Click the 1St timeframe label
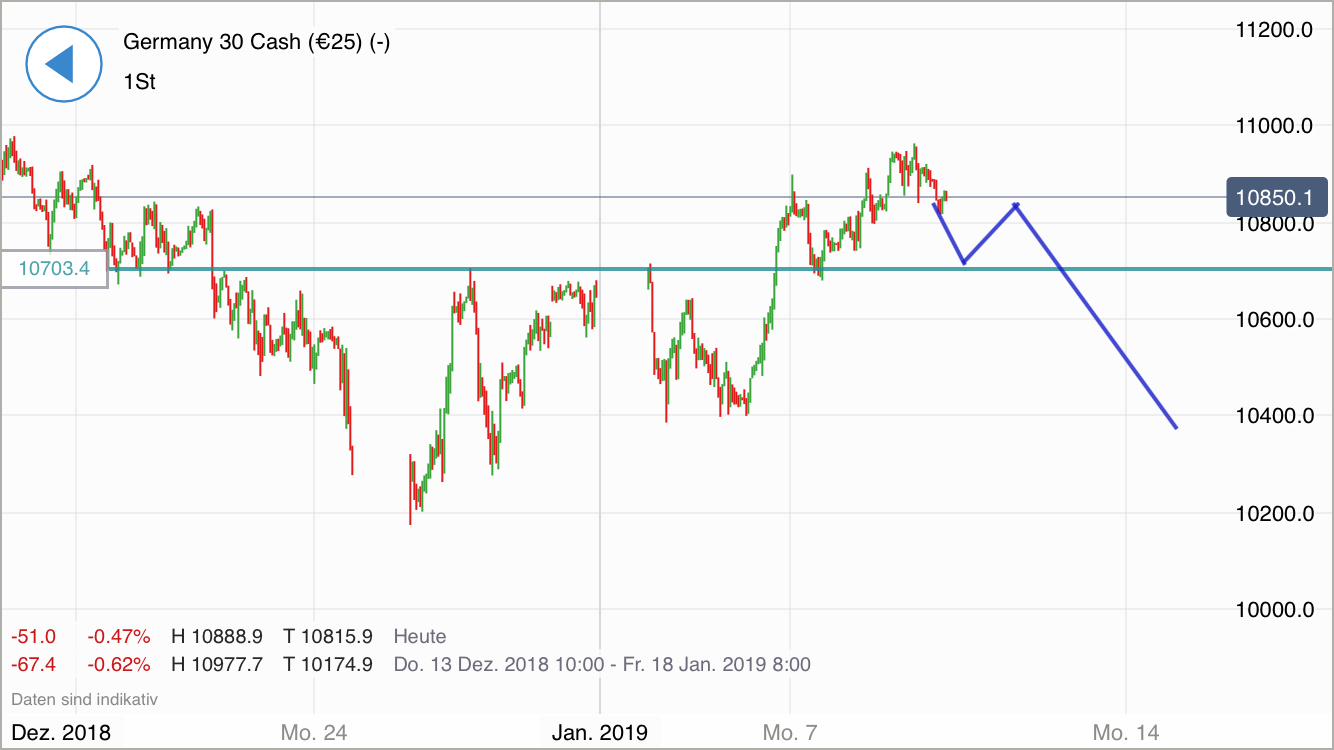The width and height of the screenshot is (1334, 750). [139, 82]
